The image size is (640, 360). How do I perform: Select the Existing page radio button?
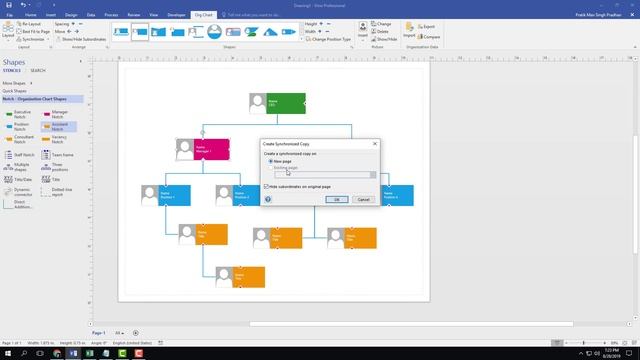coord(271,168)
